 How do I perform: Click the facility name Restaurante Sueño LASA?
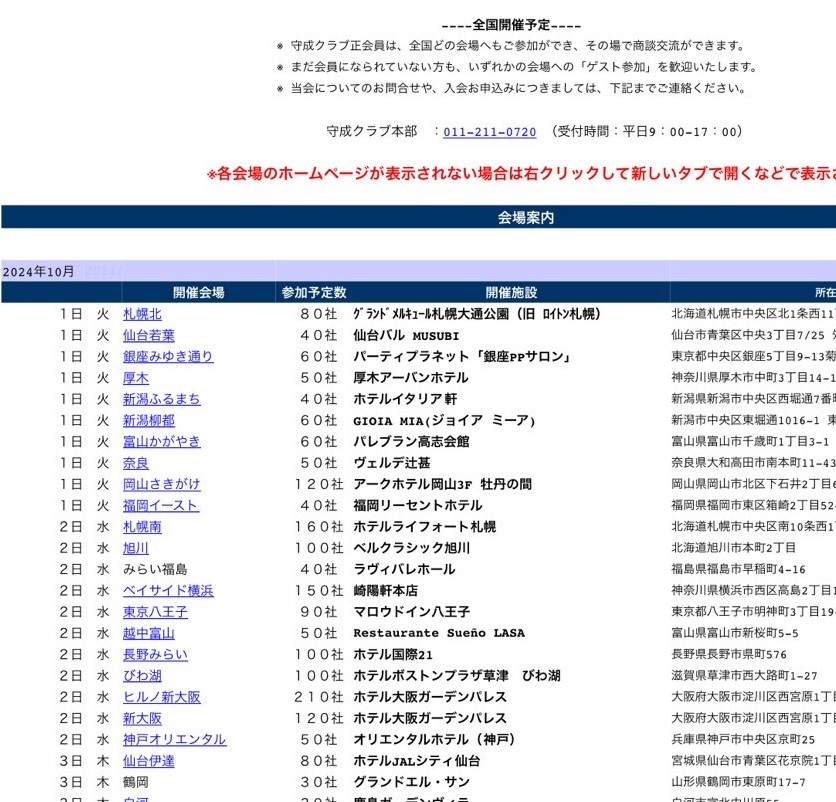pos(439,633)
